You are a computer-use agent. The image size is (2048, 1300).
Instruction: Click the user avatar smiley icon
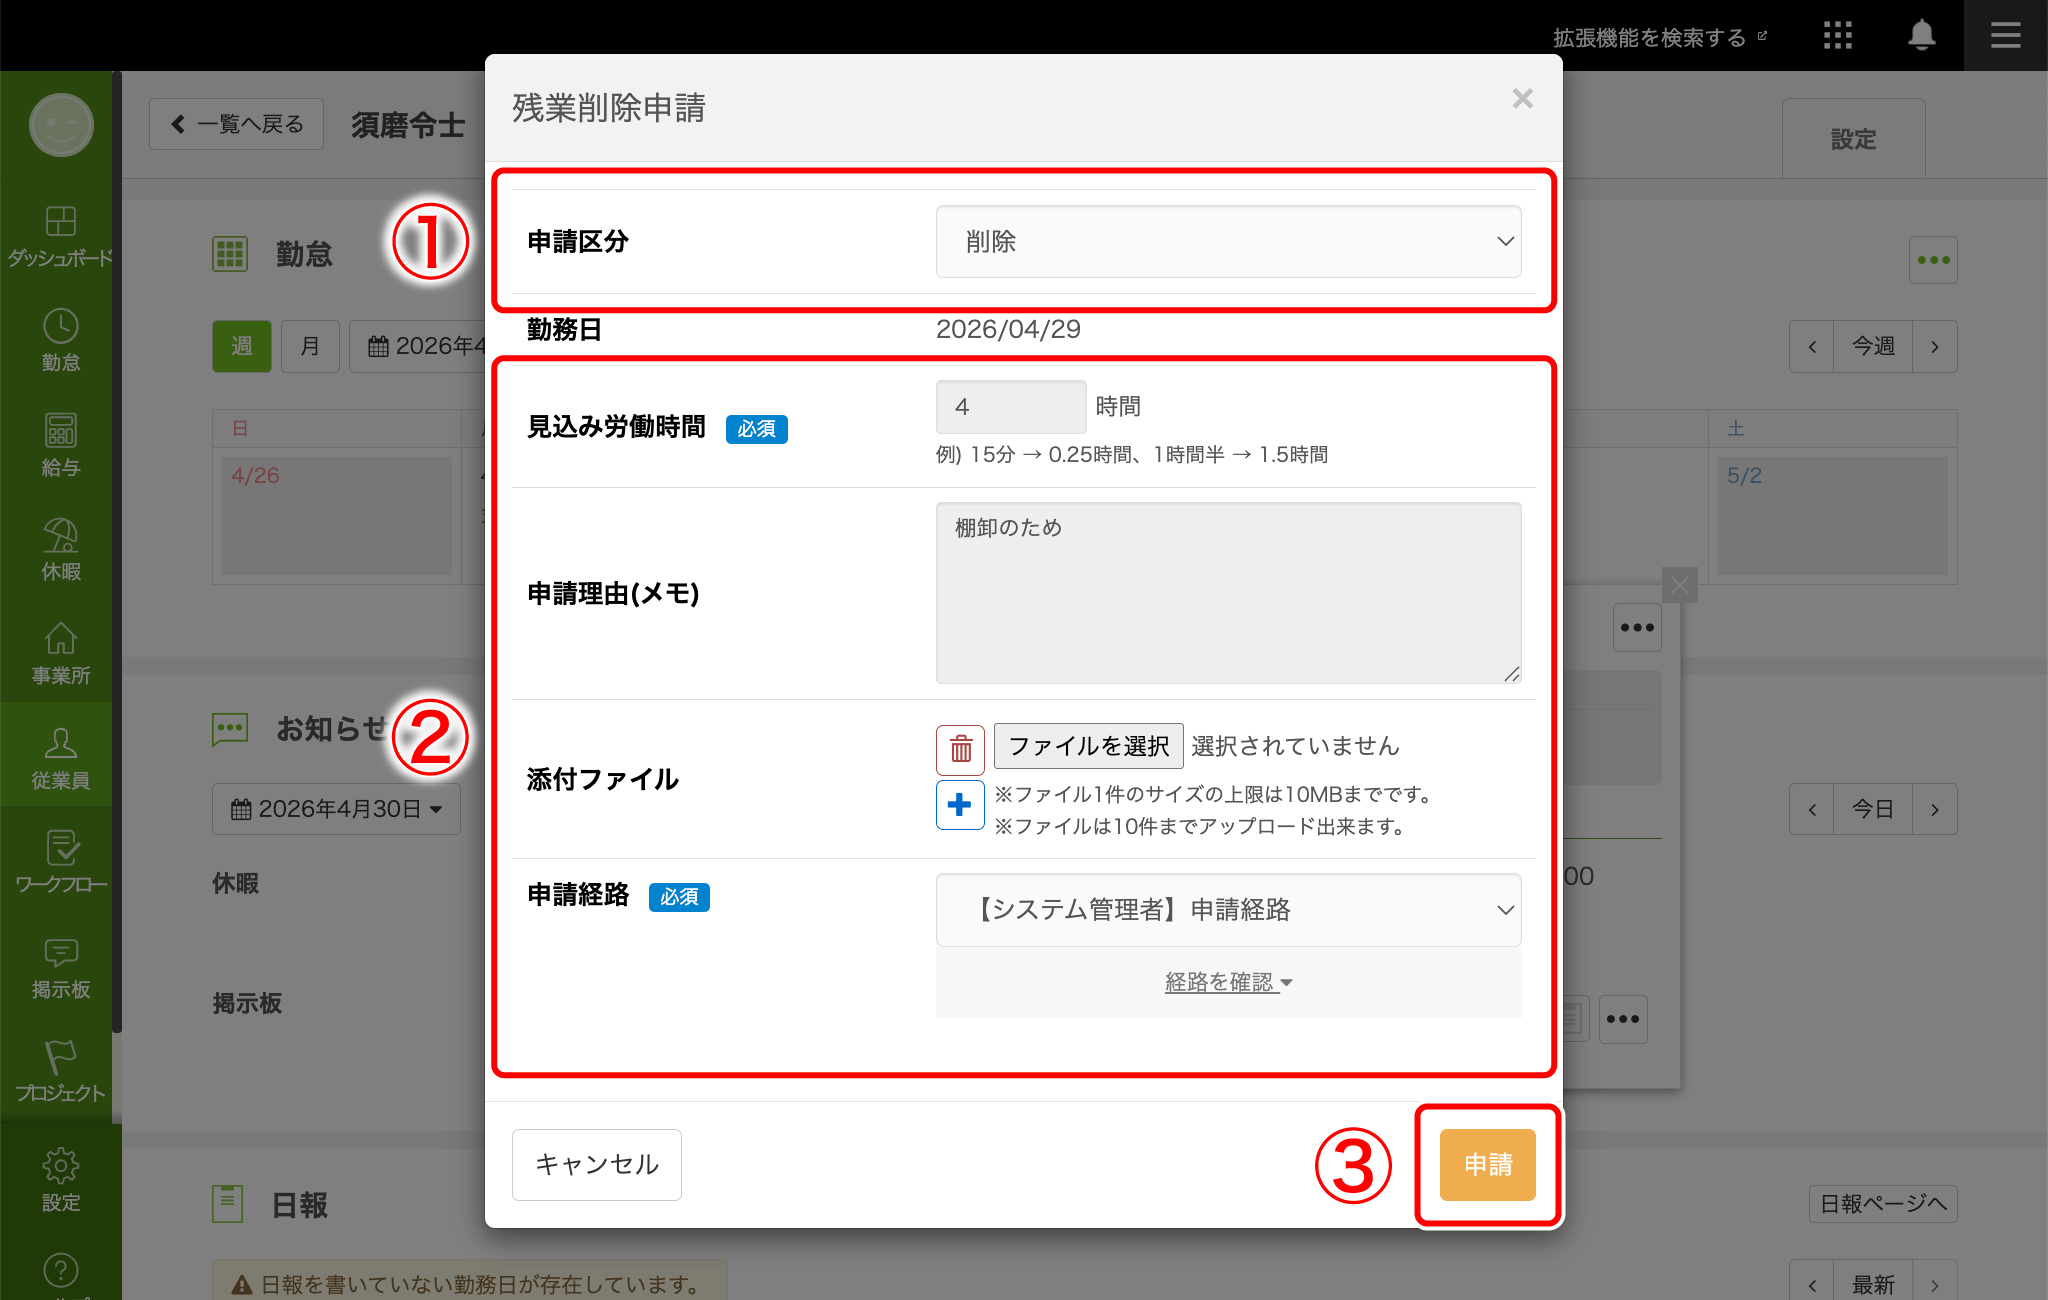pyautogui.click(x=61, y=124)
